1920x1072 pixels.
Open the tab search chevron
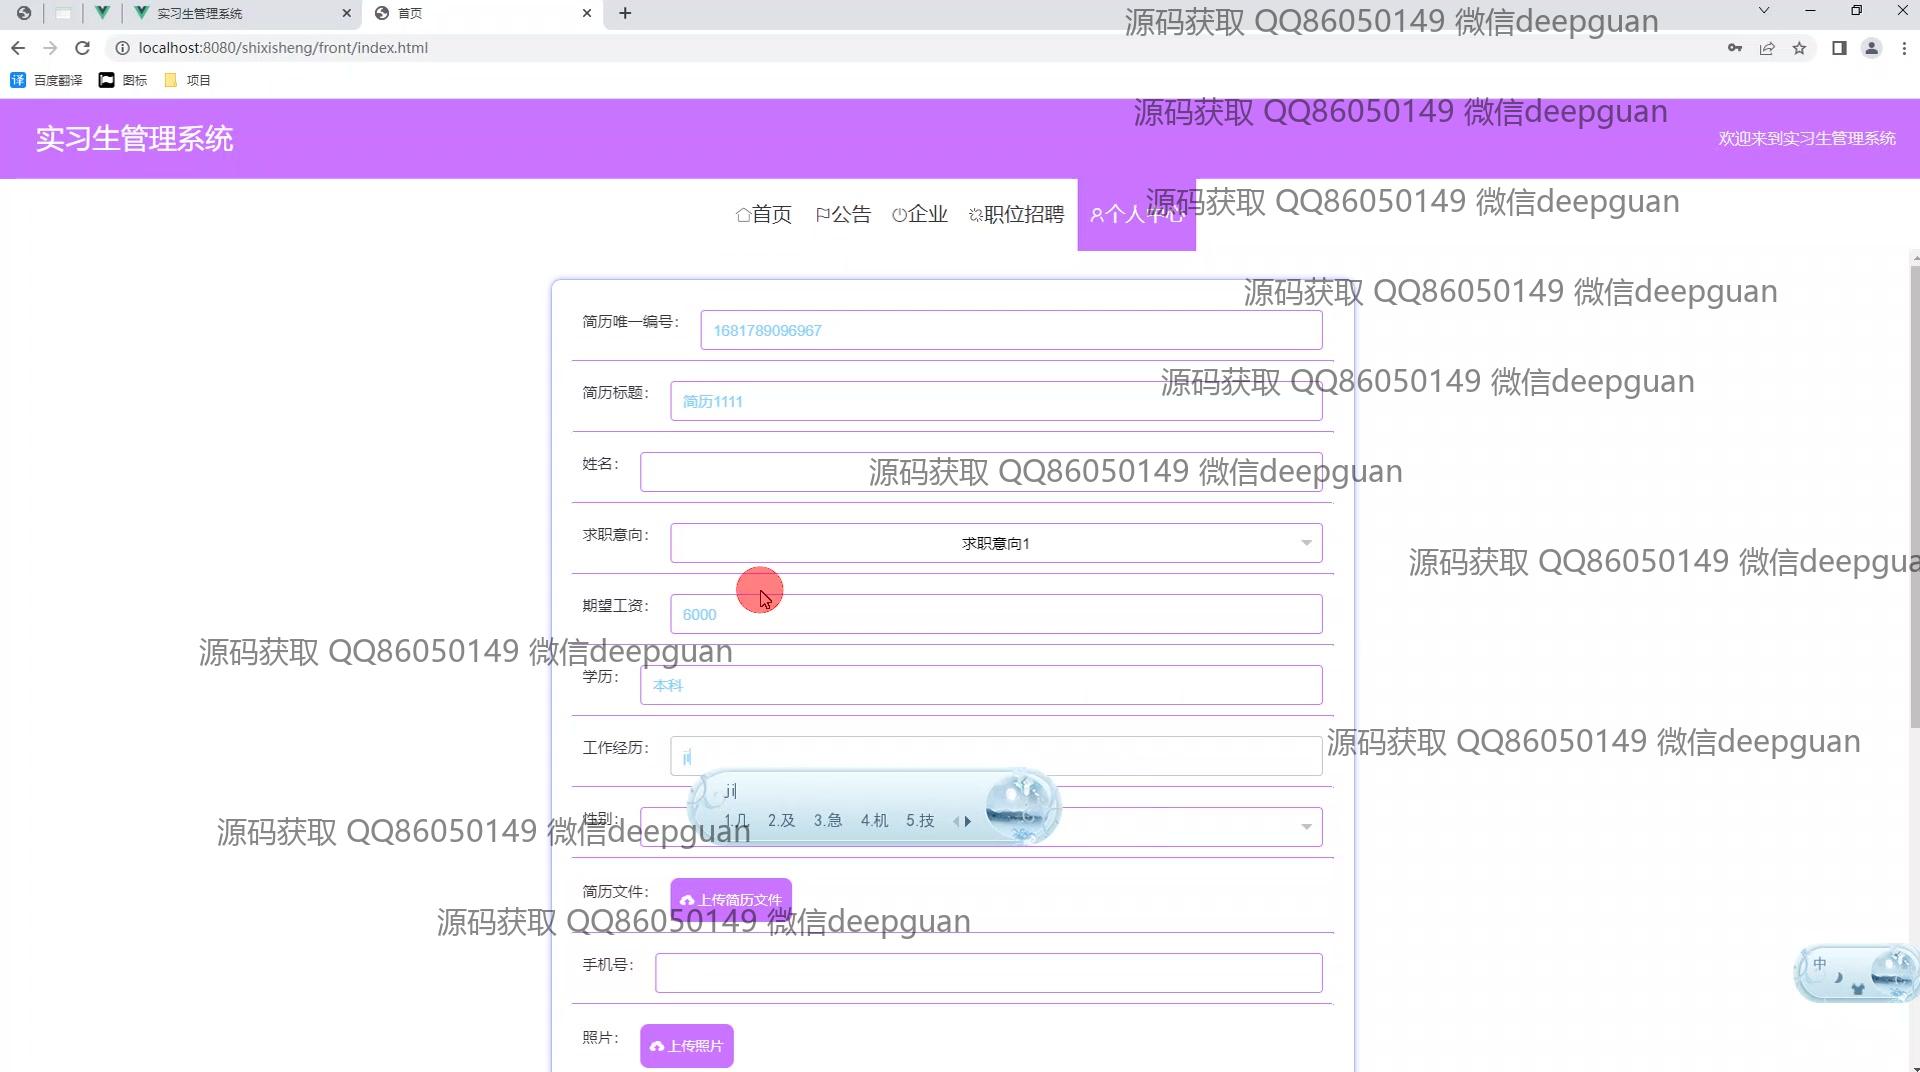(1764, 11)
